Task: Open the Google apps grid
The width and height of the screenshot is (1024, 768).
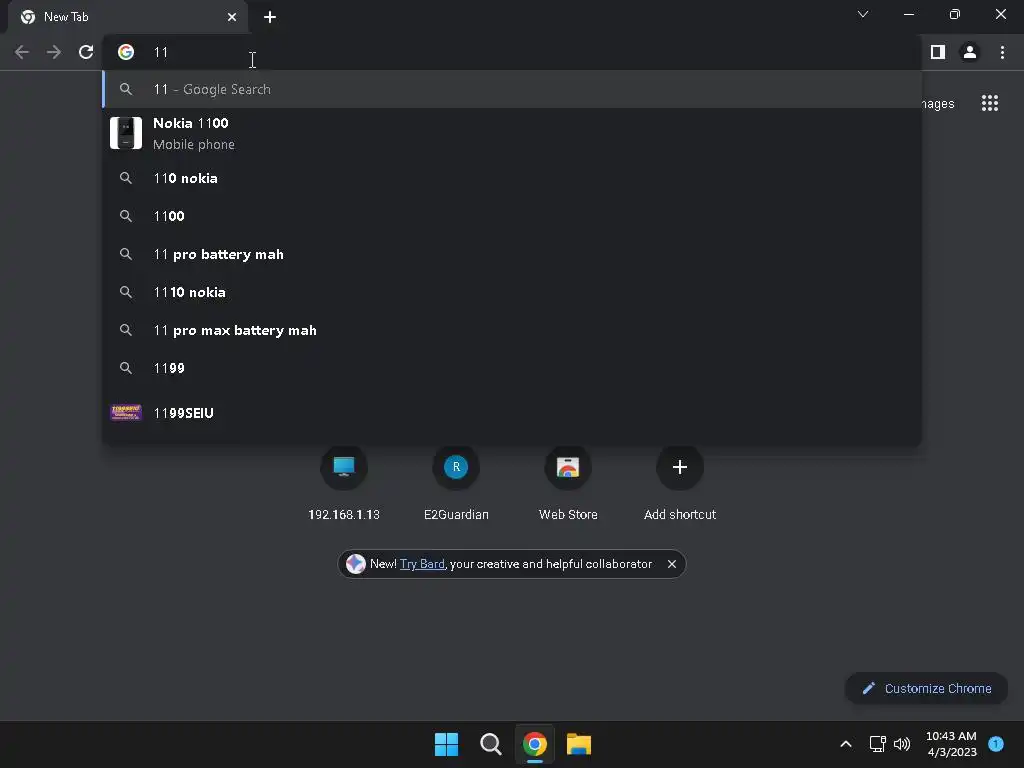Action: (990, 103)
